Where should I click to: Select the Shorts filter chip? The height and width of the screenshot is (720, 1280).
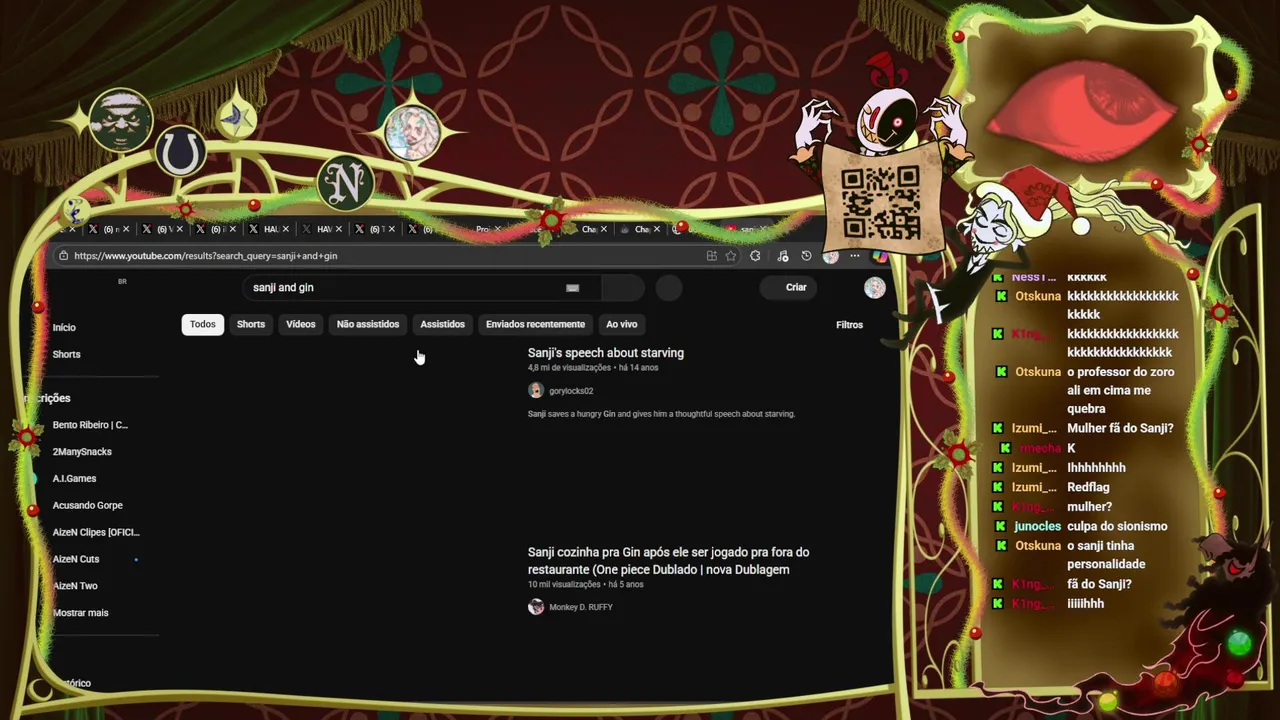click(251, 324)
